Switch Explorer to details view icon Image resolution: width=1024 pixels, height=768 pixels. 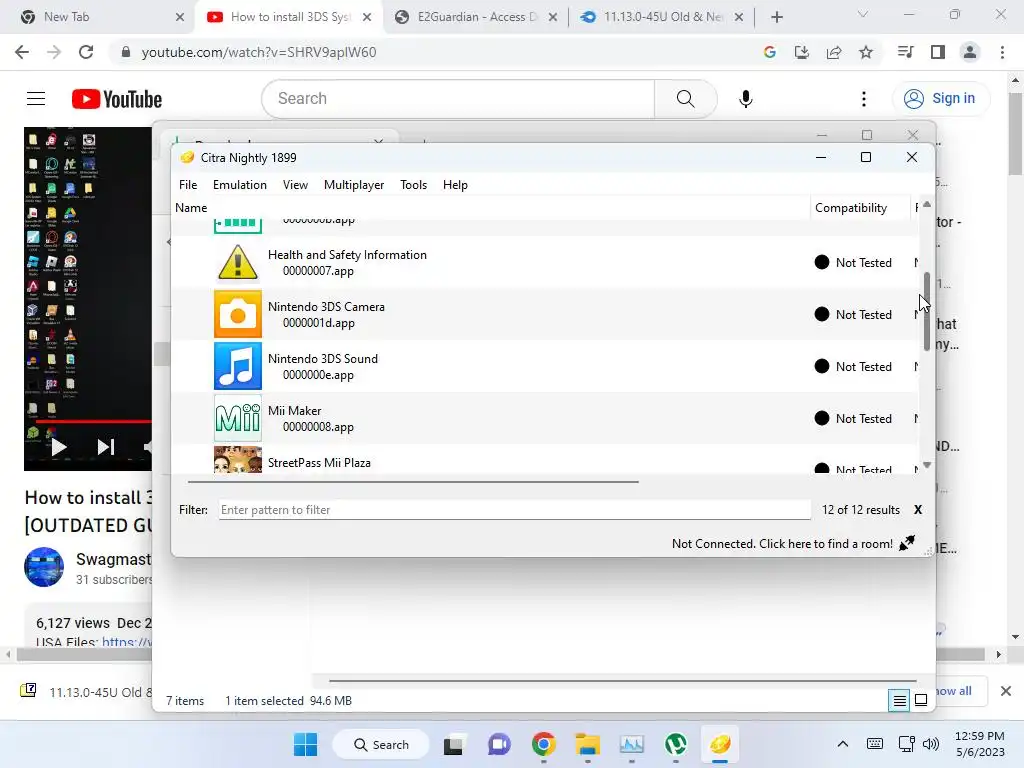[x=899, y=701]
